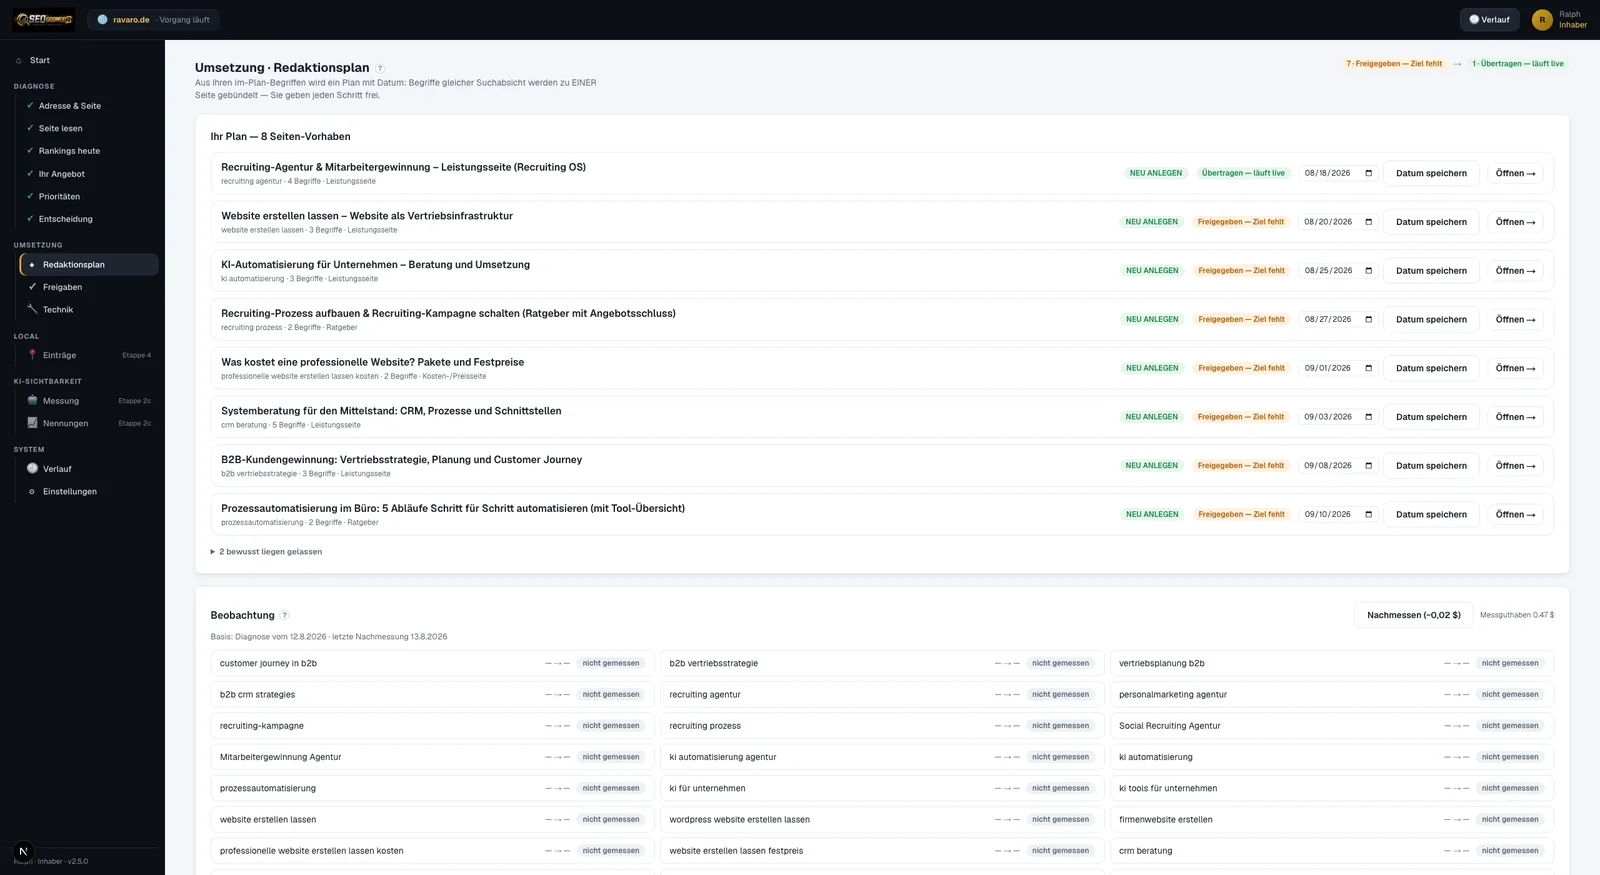Save date for KI-Automatisierung für Unternehmen row

pos(1431,270)
